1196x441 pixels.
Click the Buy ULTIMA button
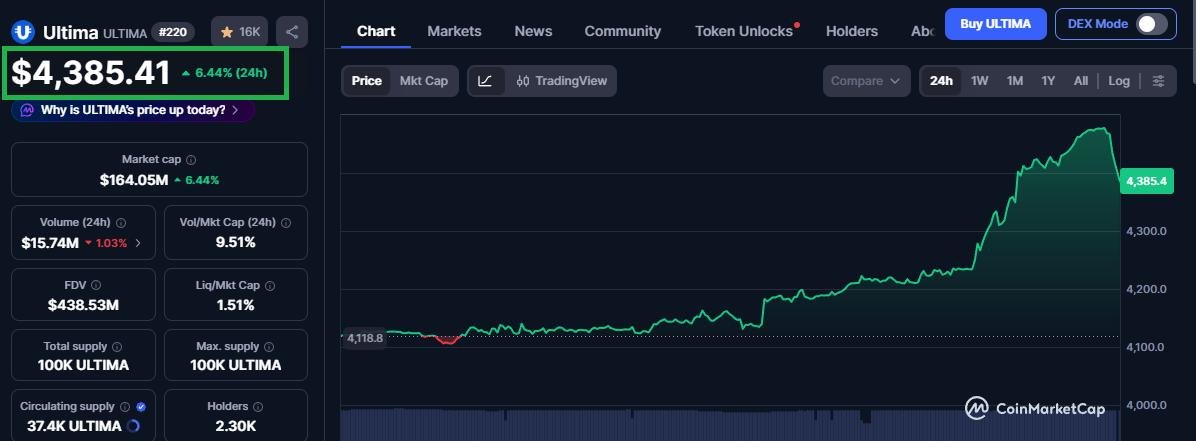click(x=995, y=24)
